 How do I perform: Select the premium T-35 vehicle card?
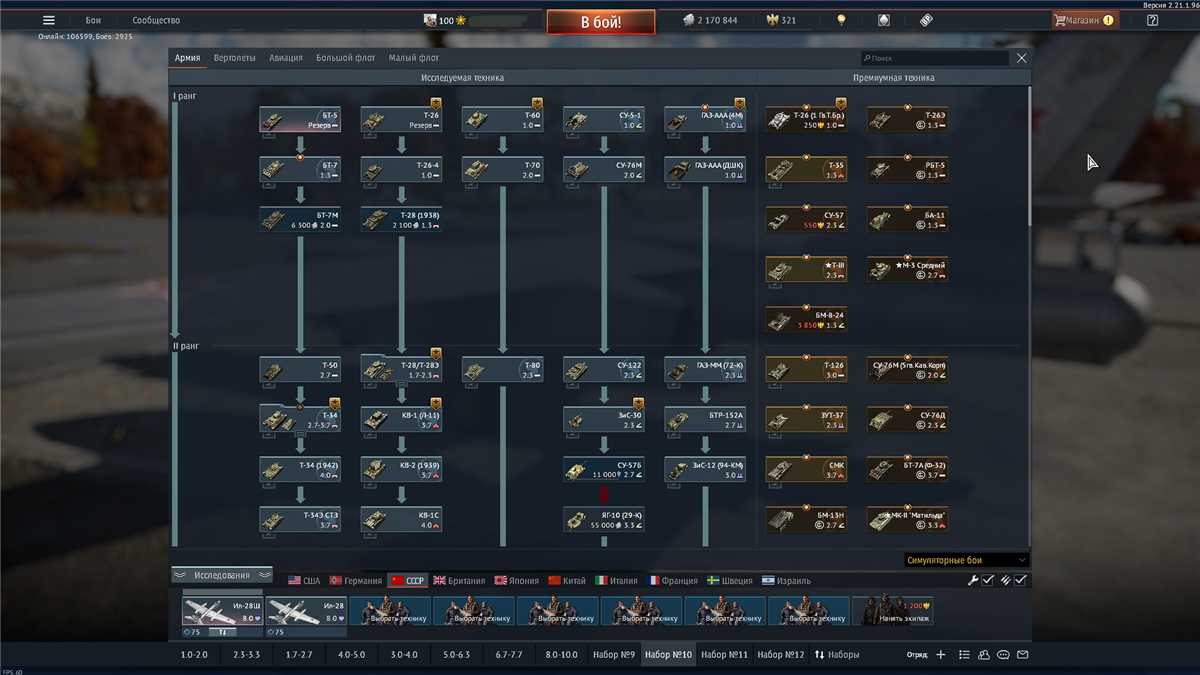pyautogui.click(x=806, y=170)
